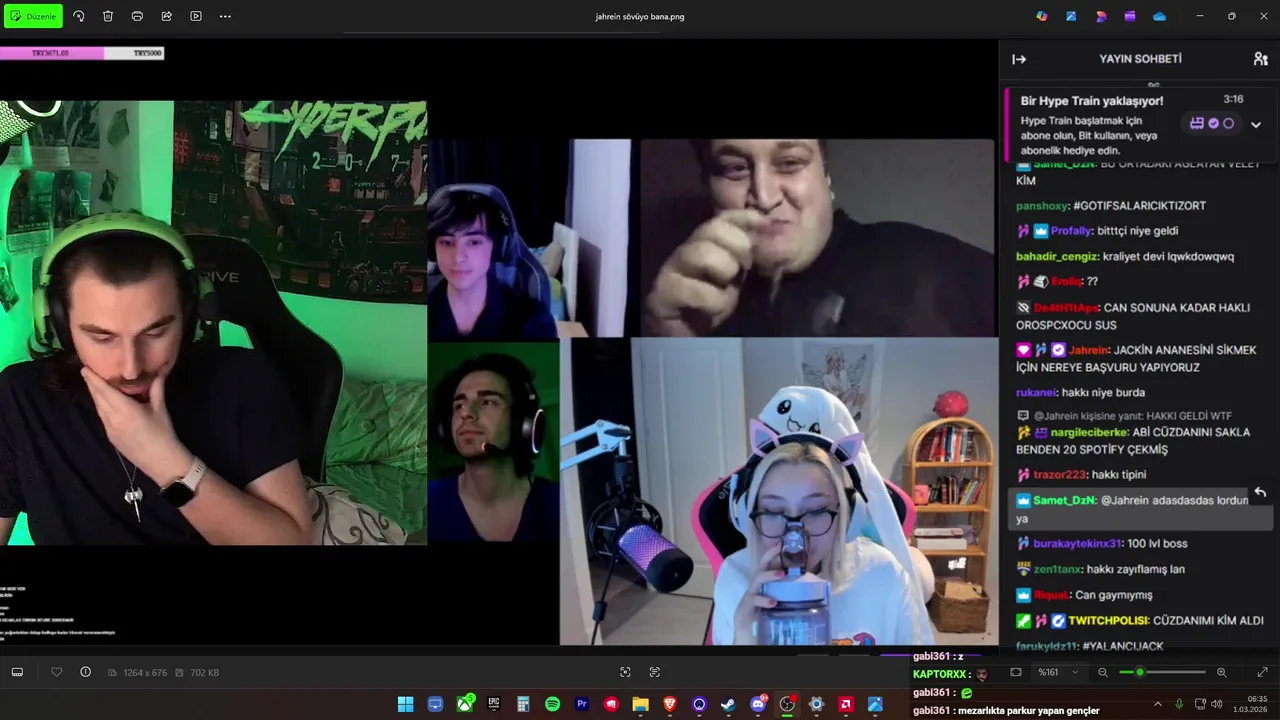Open the Xbox app in taskbar

(465, 704)
